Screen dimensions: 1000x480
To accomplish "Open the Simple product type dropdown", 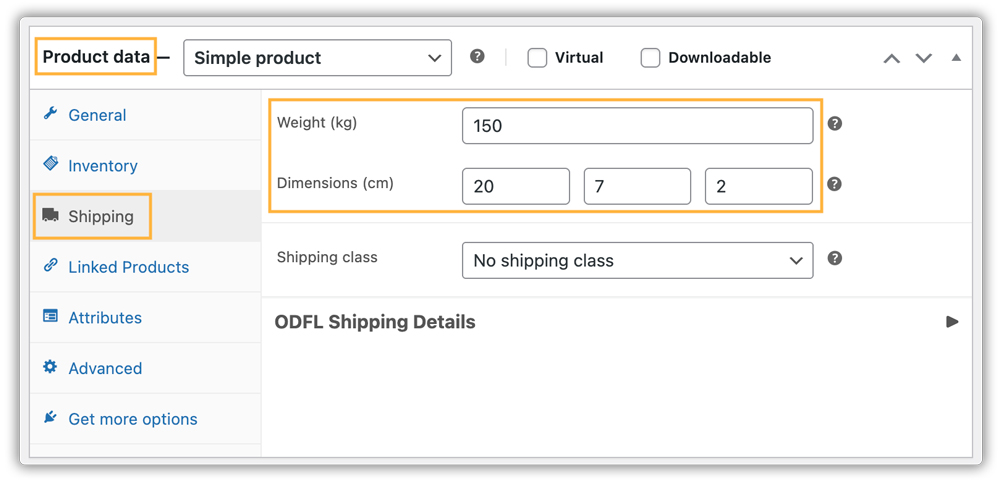I will (318, 58).
